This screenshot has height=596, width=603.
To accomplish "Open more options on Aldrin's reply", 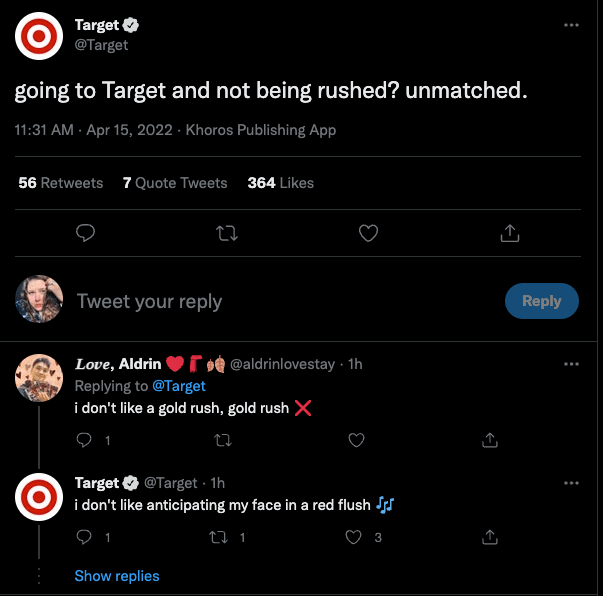I will click(x=571, y=364).
